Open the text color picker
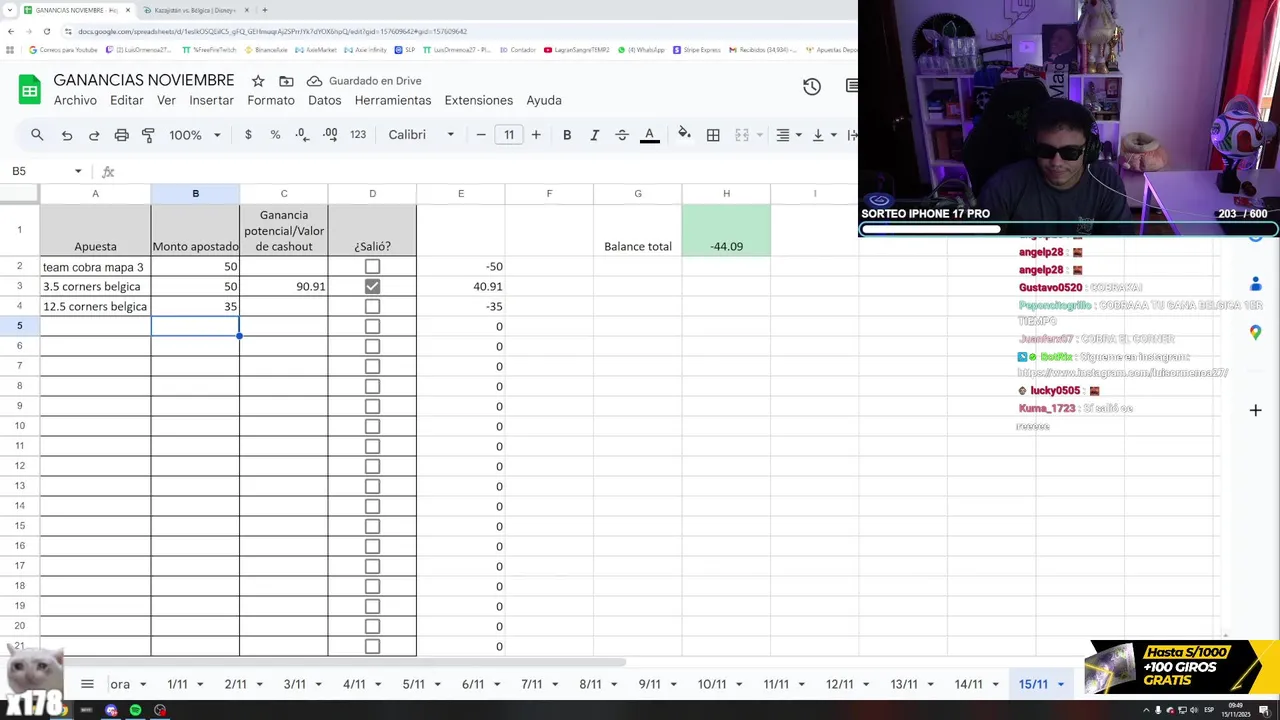The height and width of the screenshot is (720, 1280). pyautogui.click(x=650, y=135)
